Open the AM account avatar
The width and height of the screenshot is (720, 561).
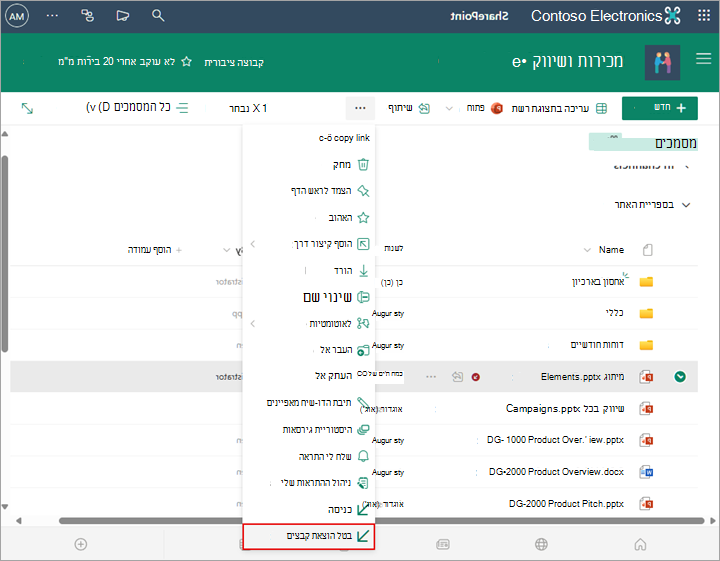tap(17, 16)
